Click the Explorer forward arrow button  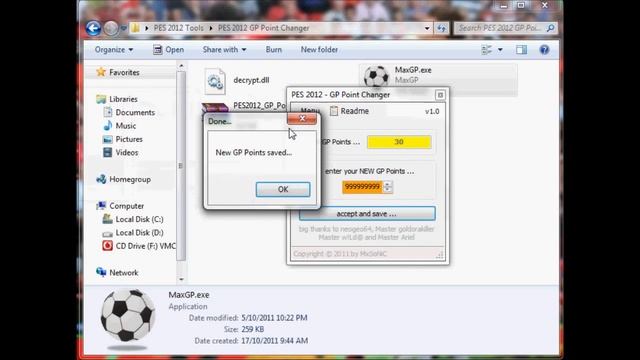(111, 28)
